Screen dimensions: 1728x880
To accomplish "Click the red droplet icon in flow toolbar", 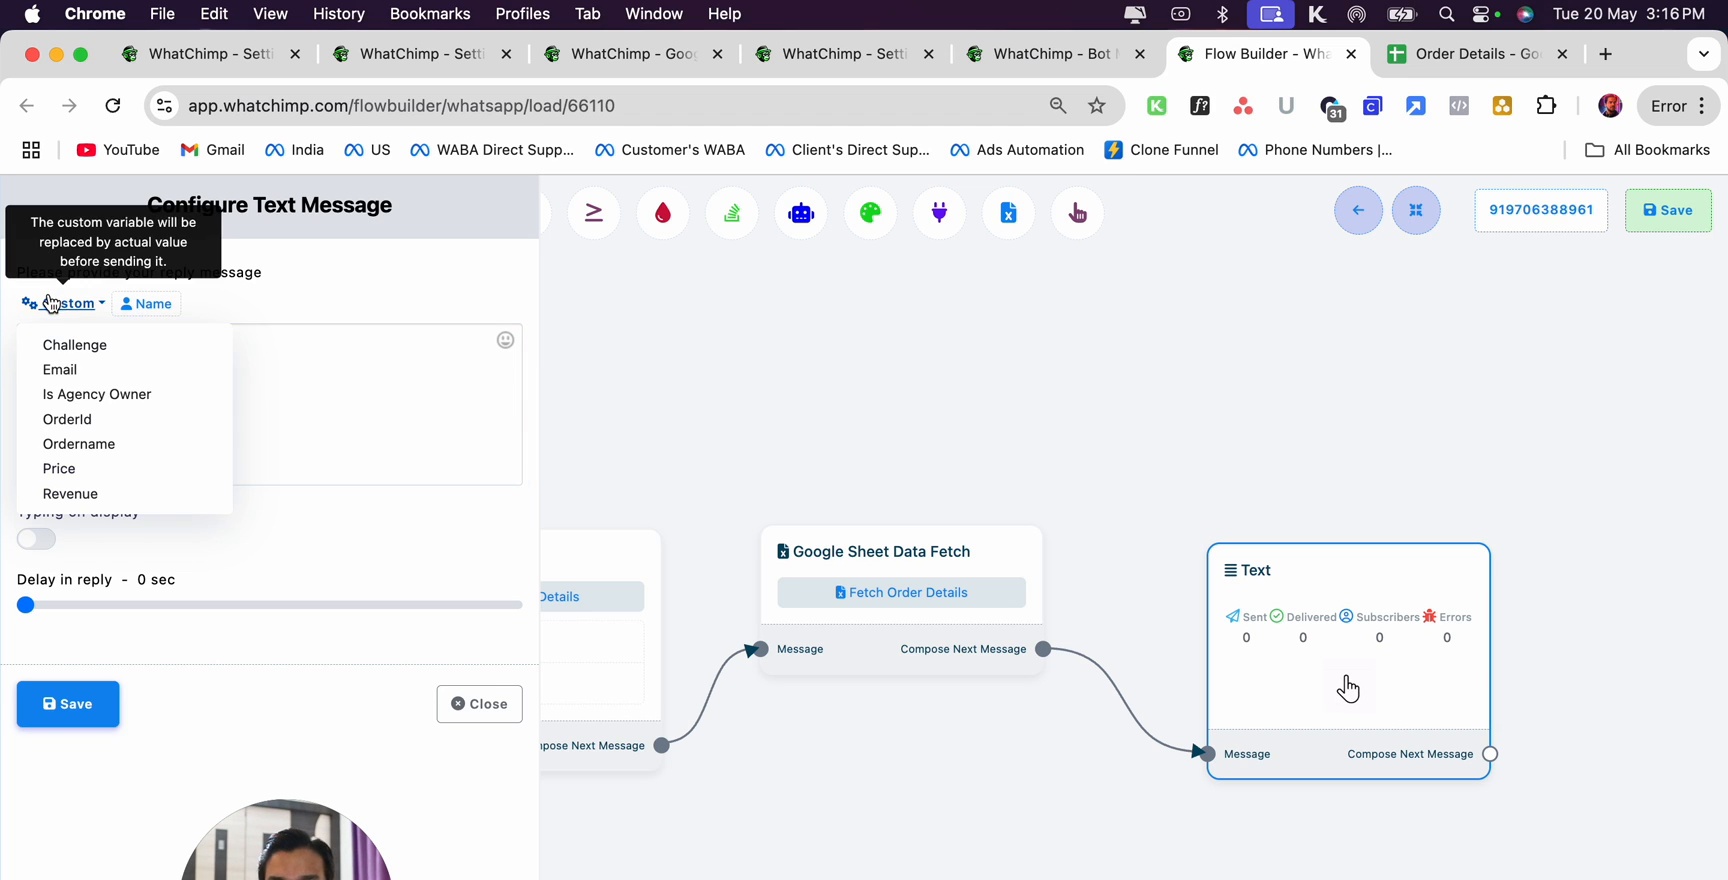I will coord(663,212).
